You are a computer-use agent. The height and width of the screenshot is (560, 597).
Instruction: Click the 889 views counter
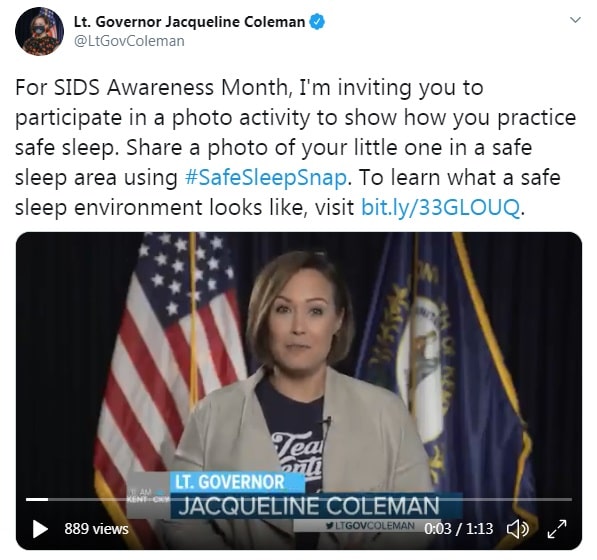pos(96,529)
